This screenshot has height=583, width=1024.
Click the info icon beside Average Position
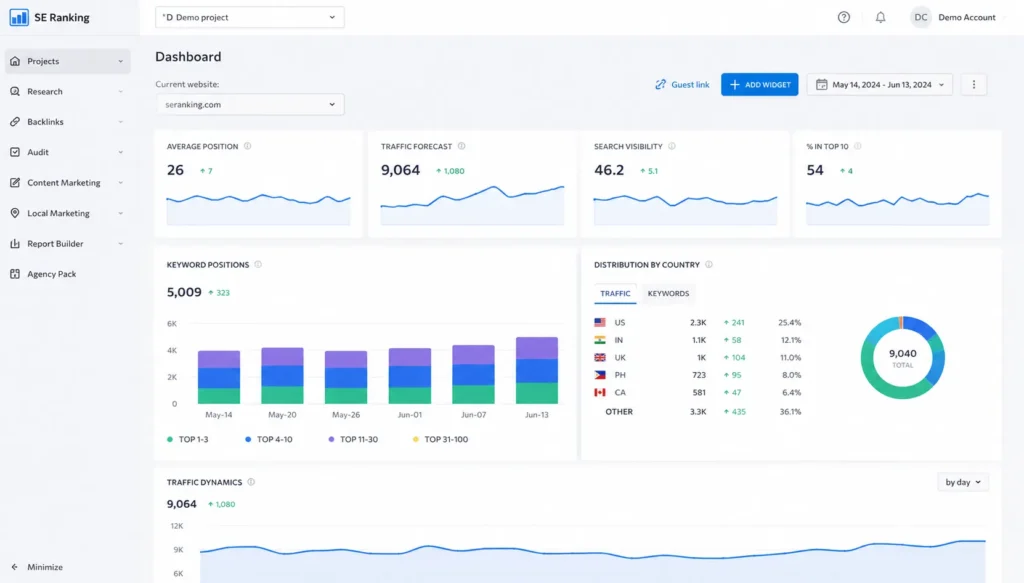[x=248, y=146]
